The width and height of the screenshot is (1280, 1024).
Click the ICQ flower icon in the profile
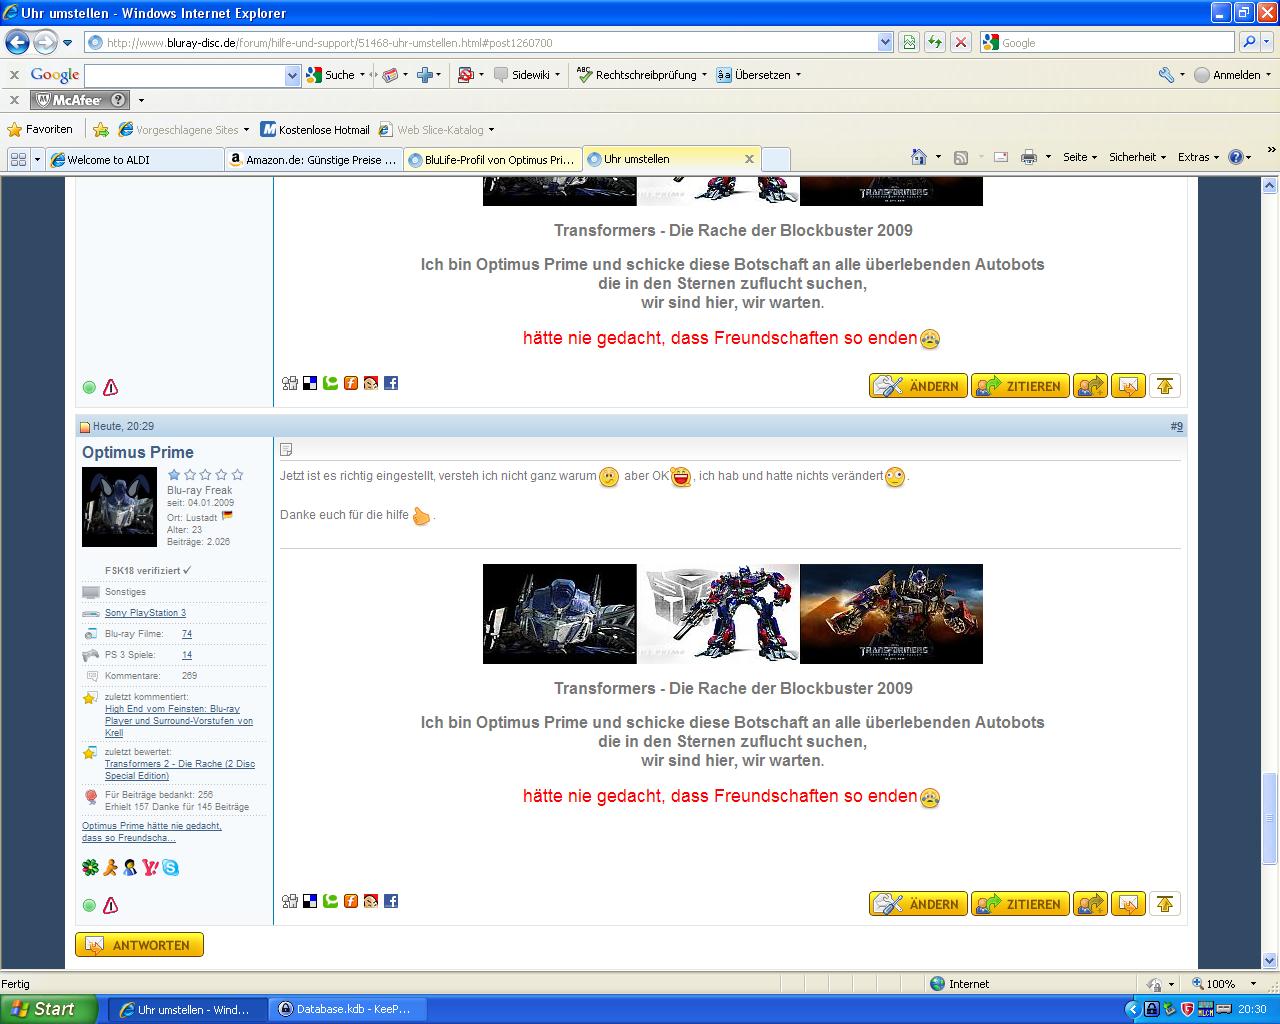[91, 868]
